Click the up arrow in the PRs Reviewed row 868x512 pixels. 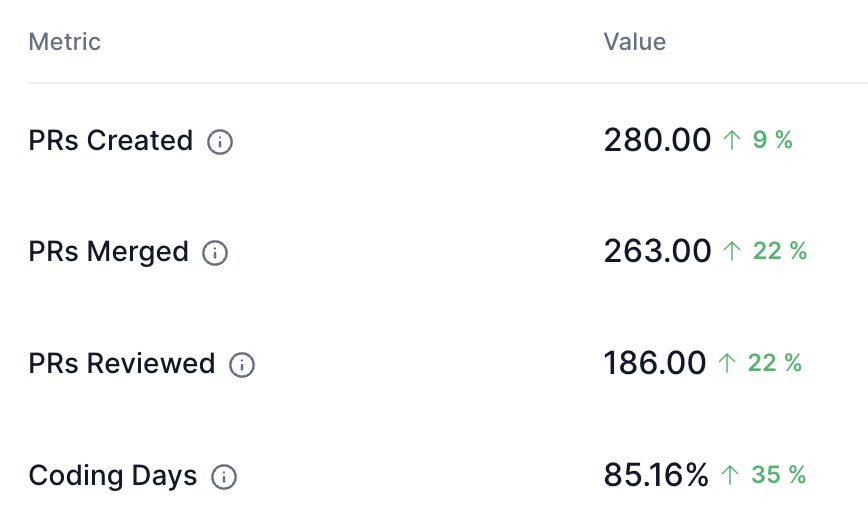pos(727,363)
